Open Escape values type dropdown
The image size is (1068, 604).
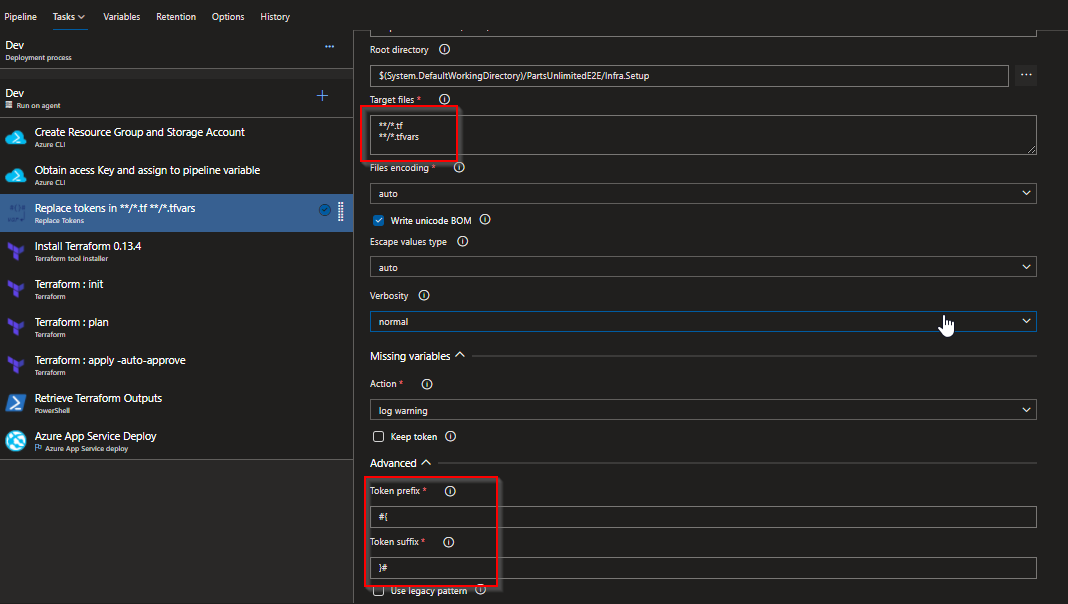(x=703, y=267)
